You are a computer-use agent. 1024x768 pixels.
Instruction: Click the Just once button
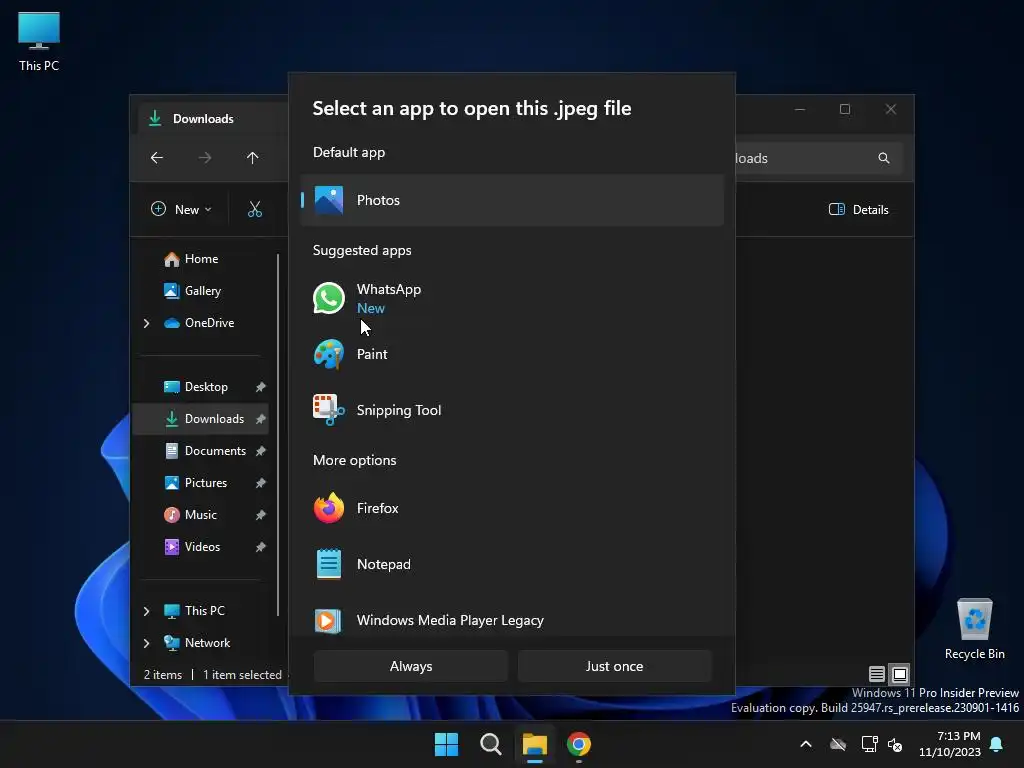pos(615,666)
